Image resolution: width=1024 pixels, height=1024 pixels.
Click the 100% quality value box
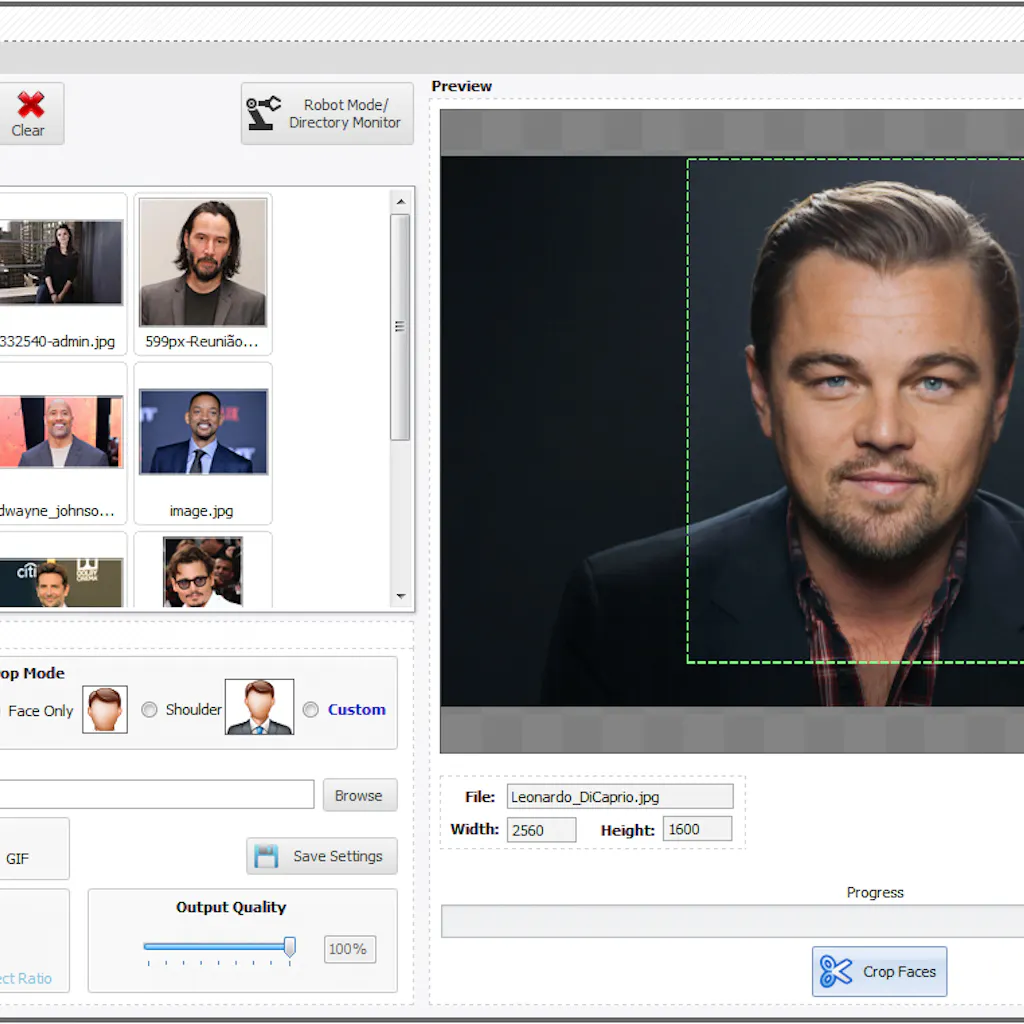tap(349, 949)
